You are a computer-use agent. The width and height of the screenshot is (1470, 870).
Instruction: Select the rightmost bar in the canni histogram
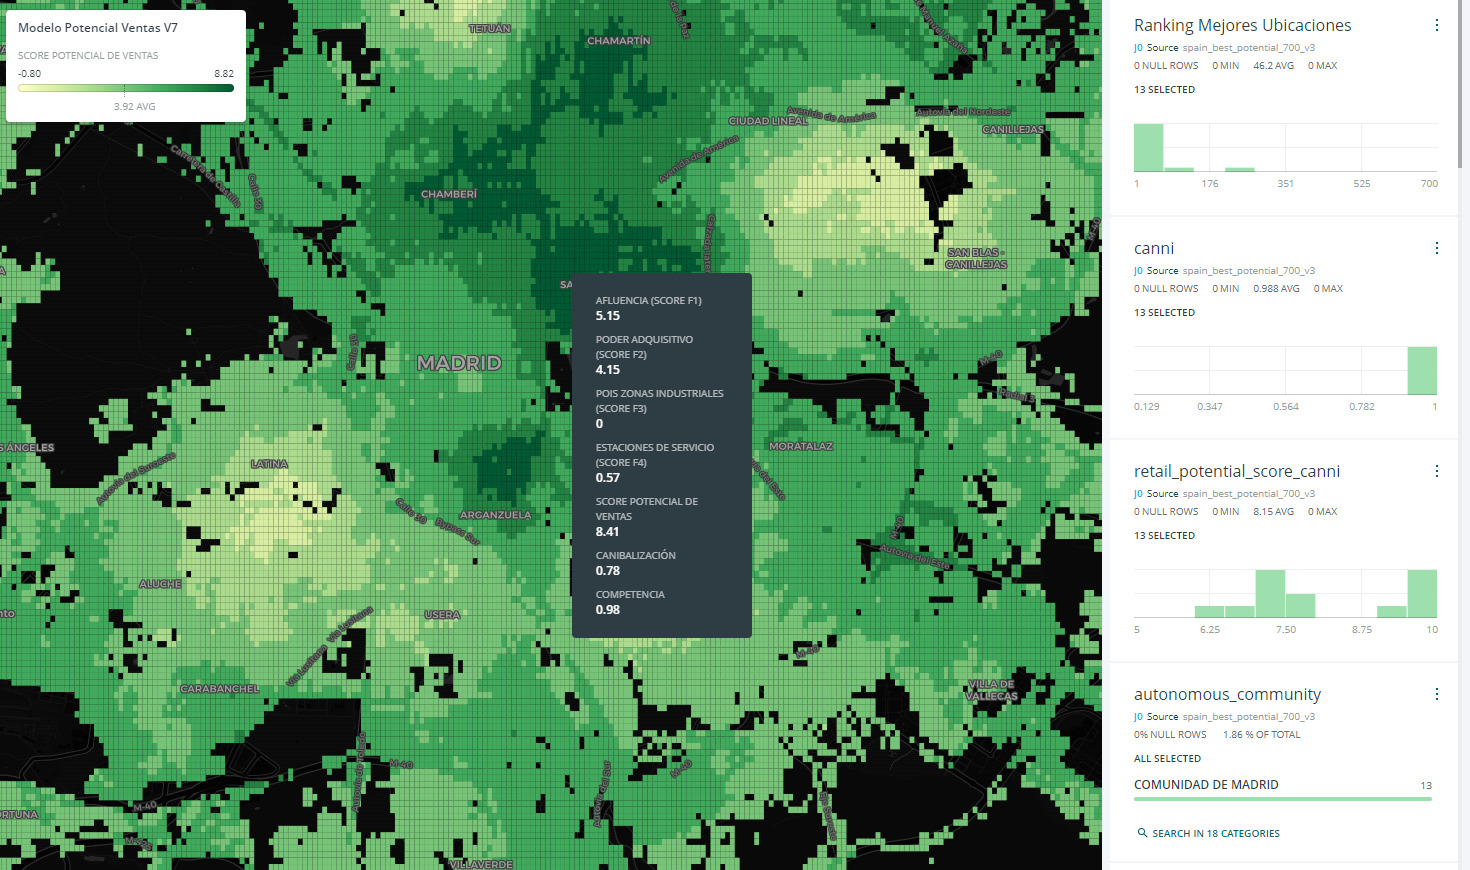pyautogui.click(x=1421, y=371)
